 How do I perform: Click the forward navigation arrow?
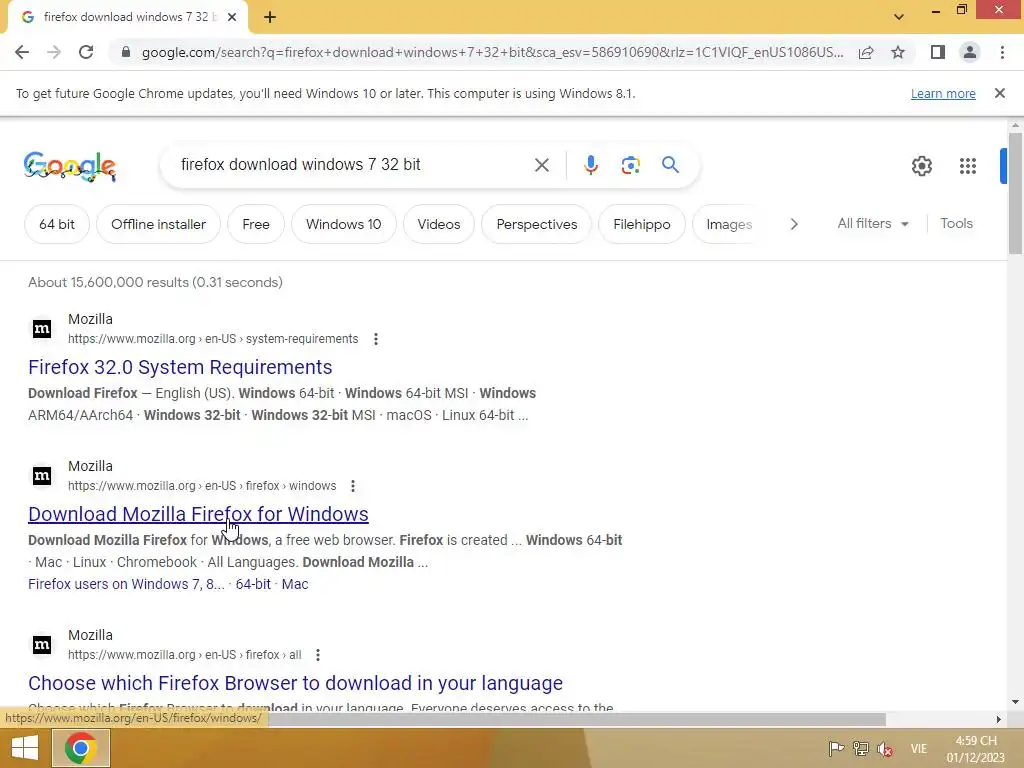pos(54,52)
